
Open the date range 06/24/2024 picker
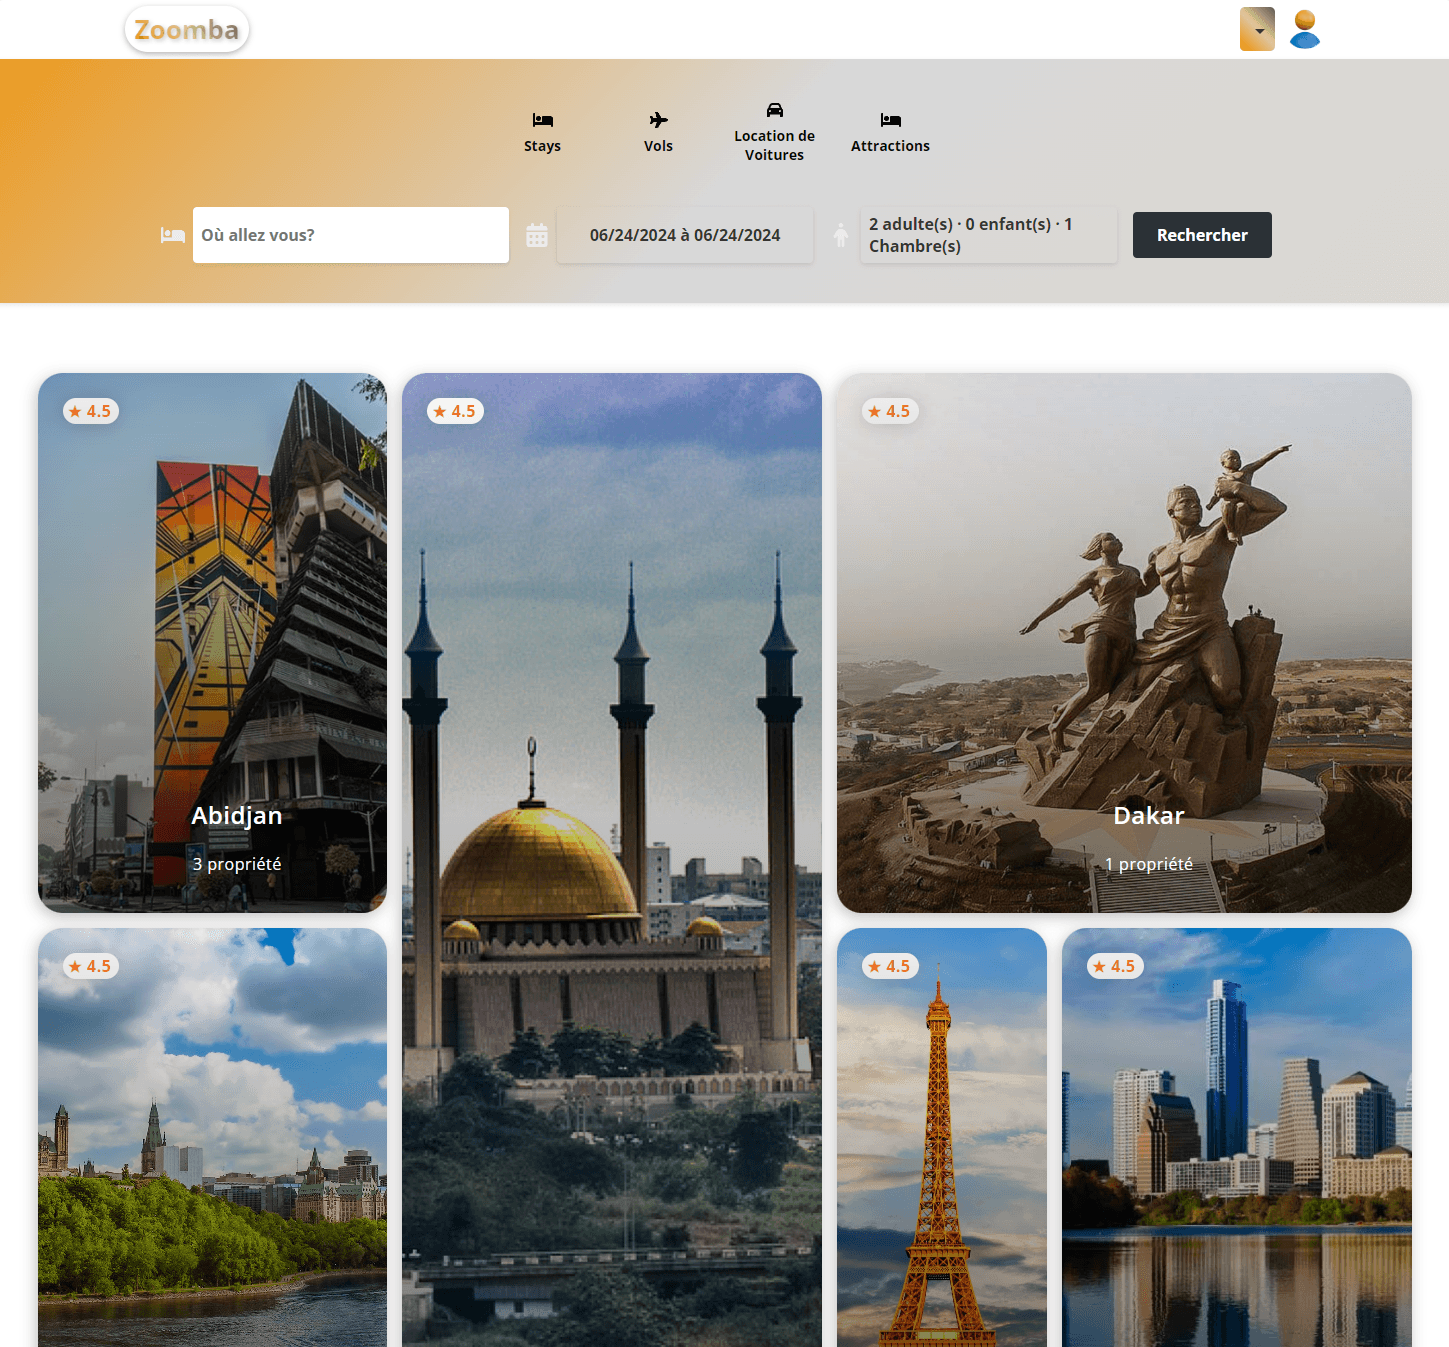point(685,235)
